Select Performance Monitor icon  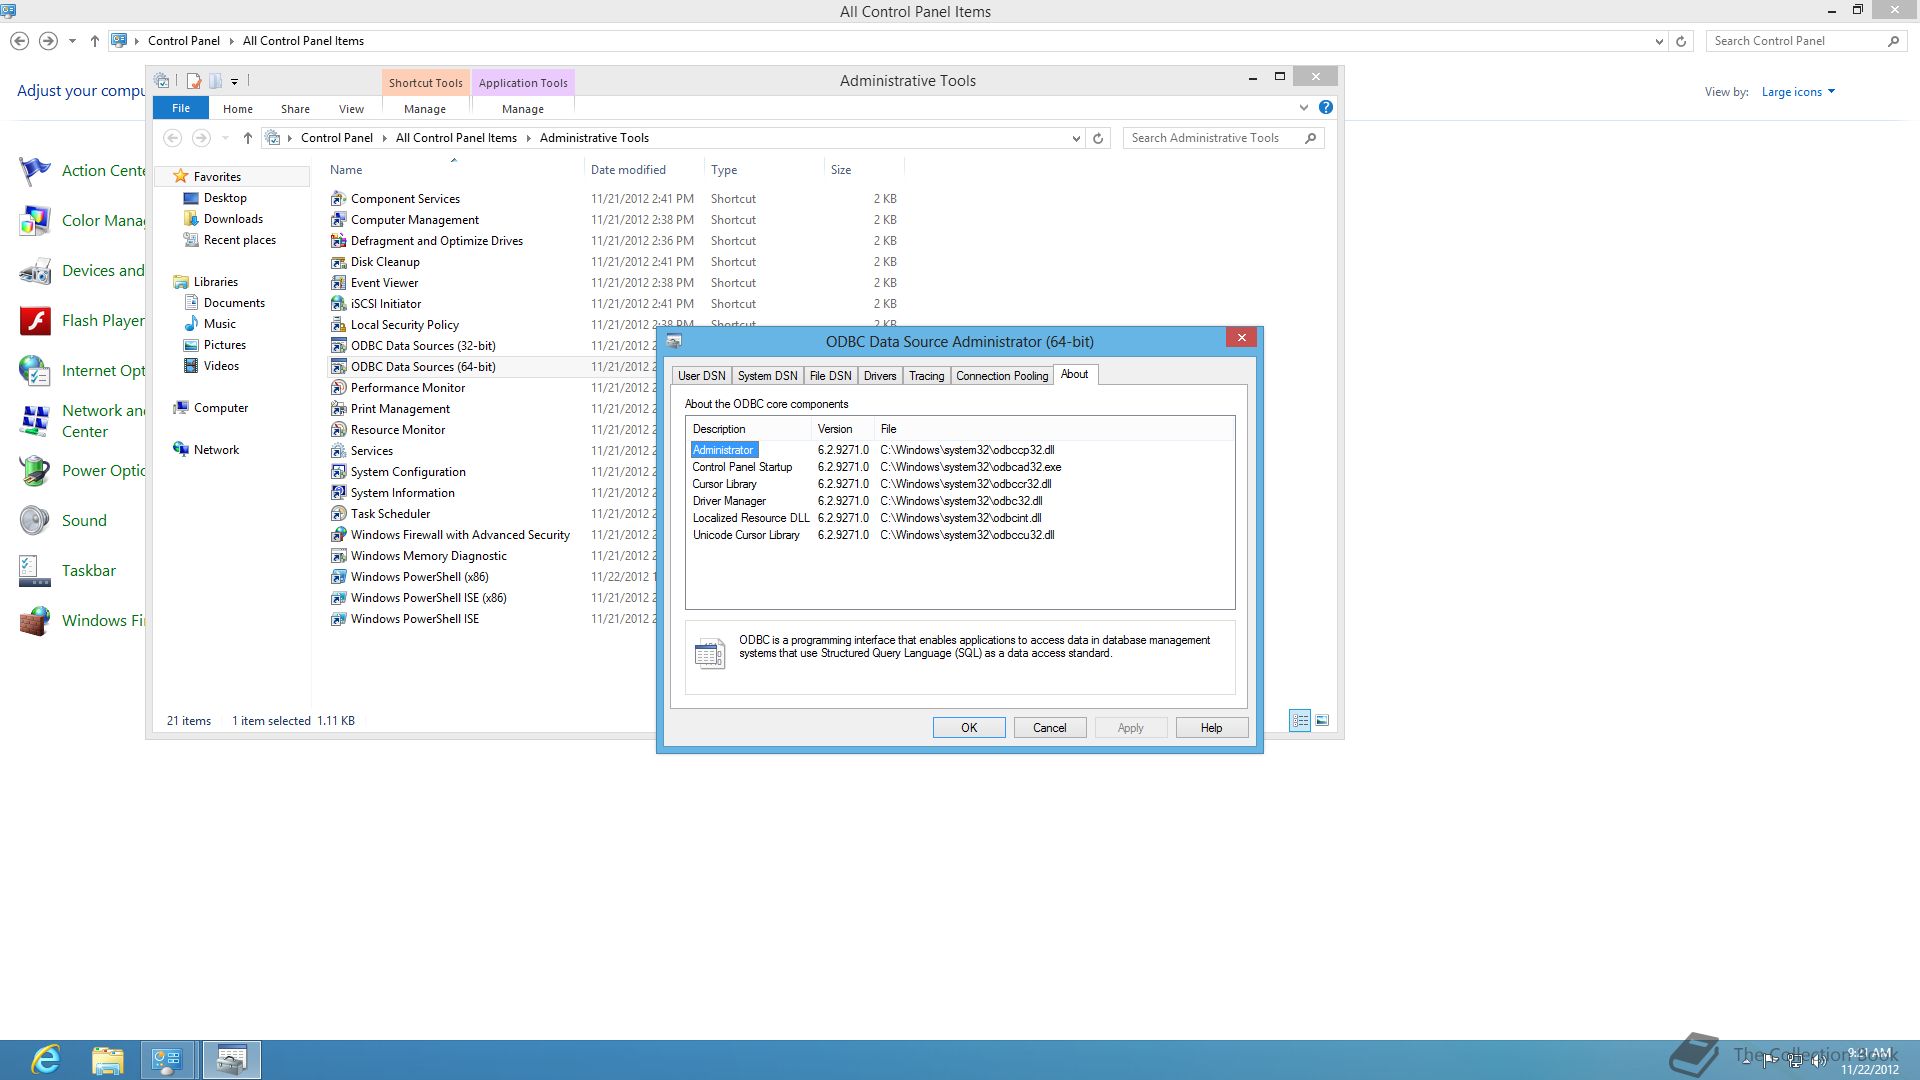338,388
